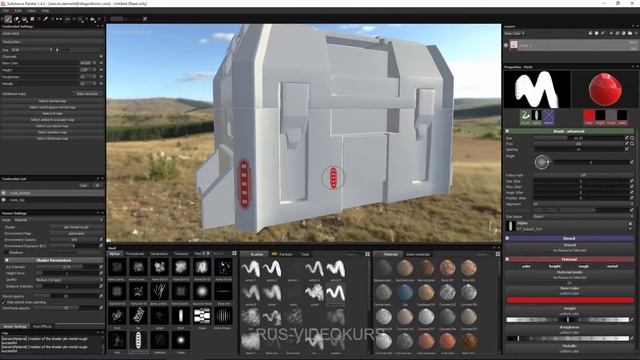Open Brush settings icon in Properties

525,116
